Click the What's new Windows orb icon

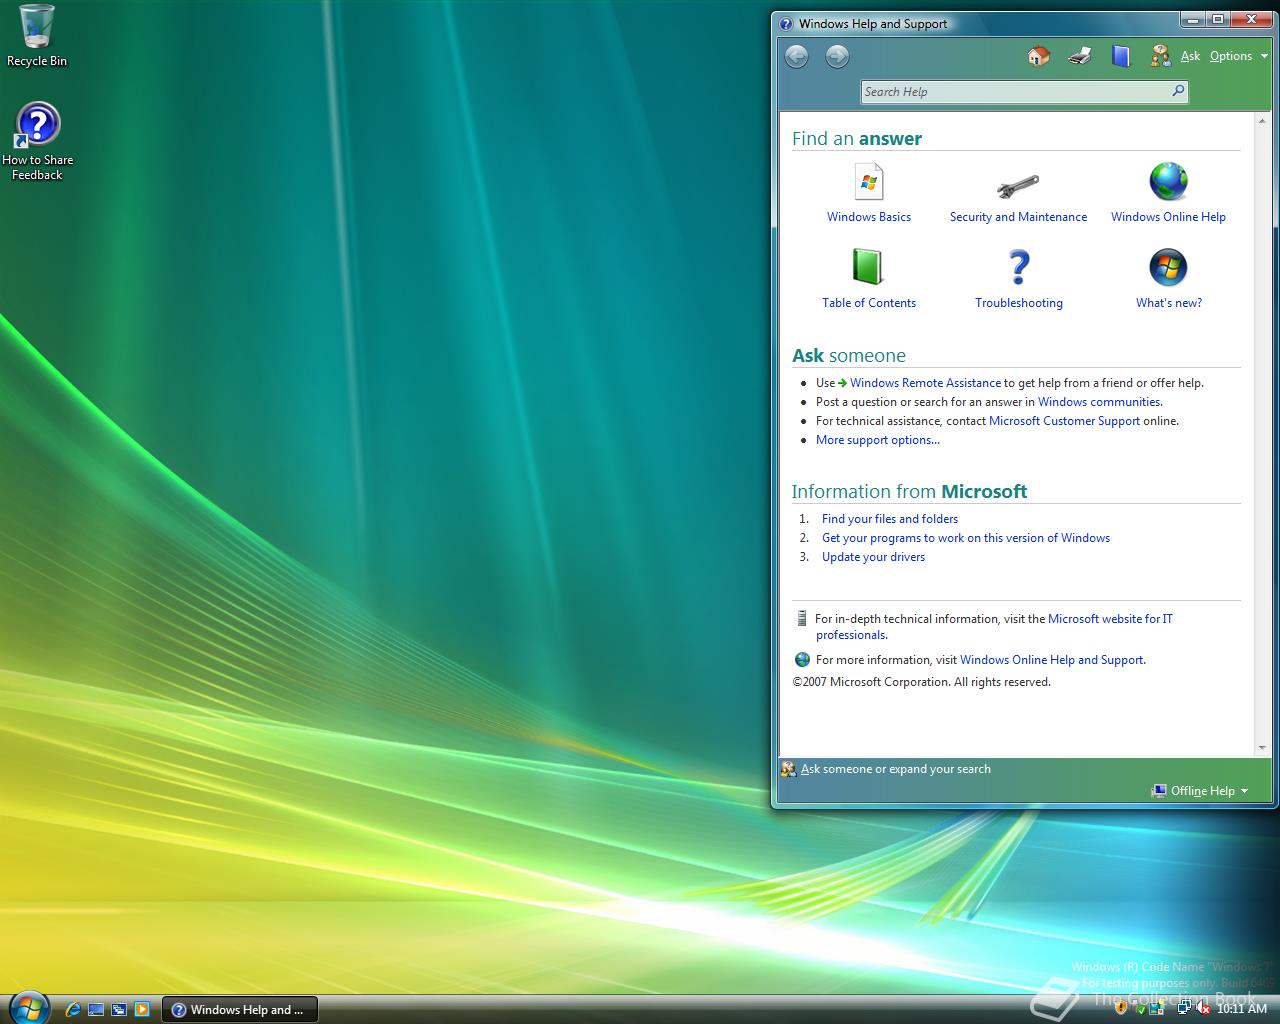[x=1168, y=267]
